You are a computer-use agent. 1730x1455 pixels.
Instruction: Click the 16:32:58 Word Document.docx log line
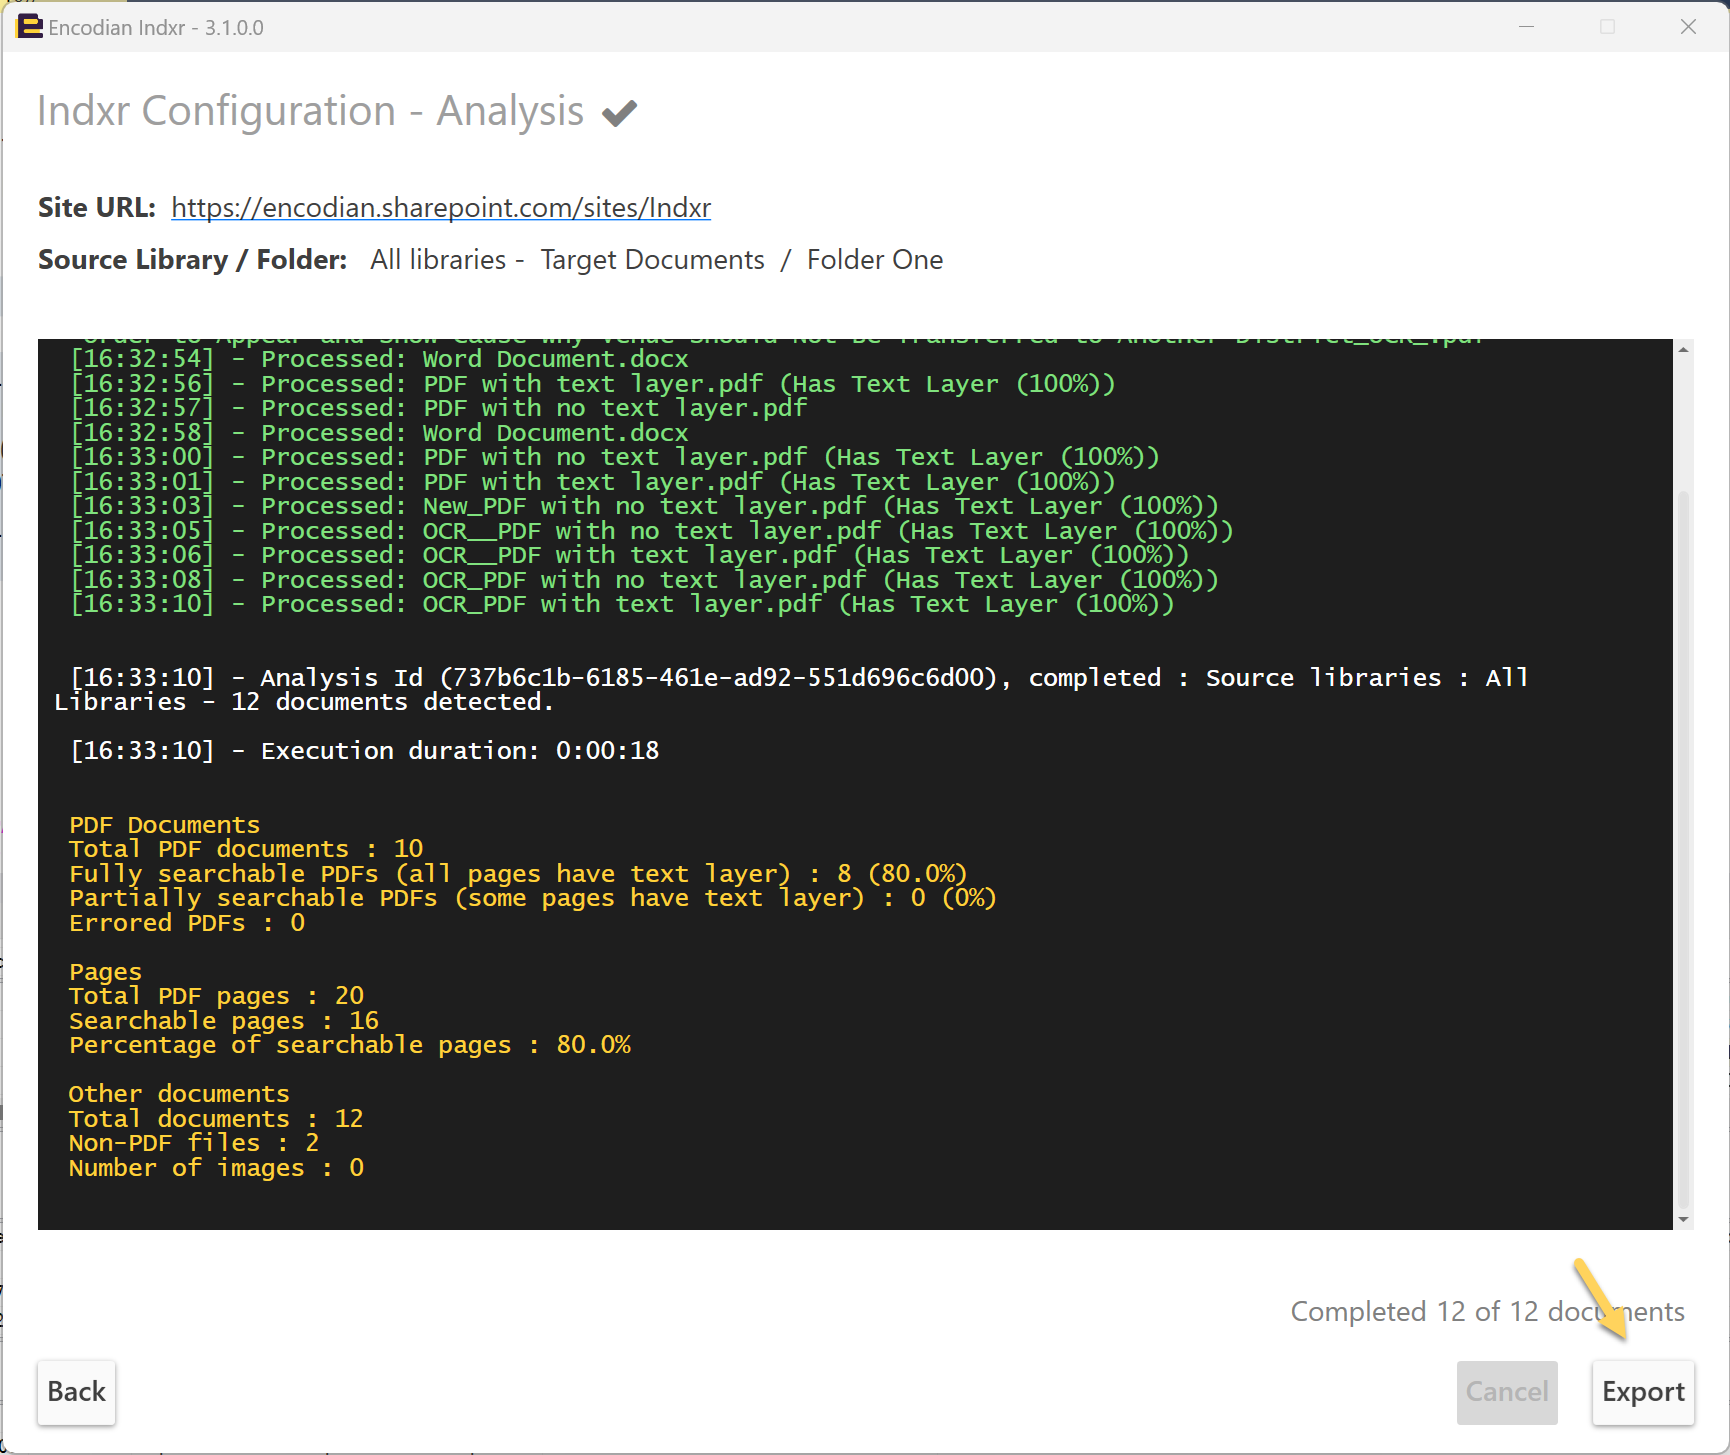380,433
